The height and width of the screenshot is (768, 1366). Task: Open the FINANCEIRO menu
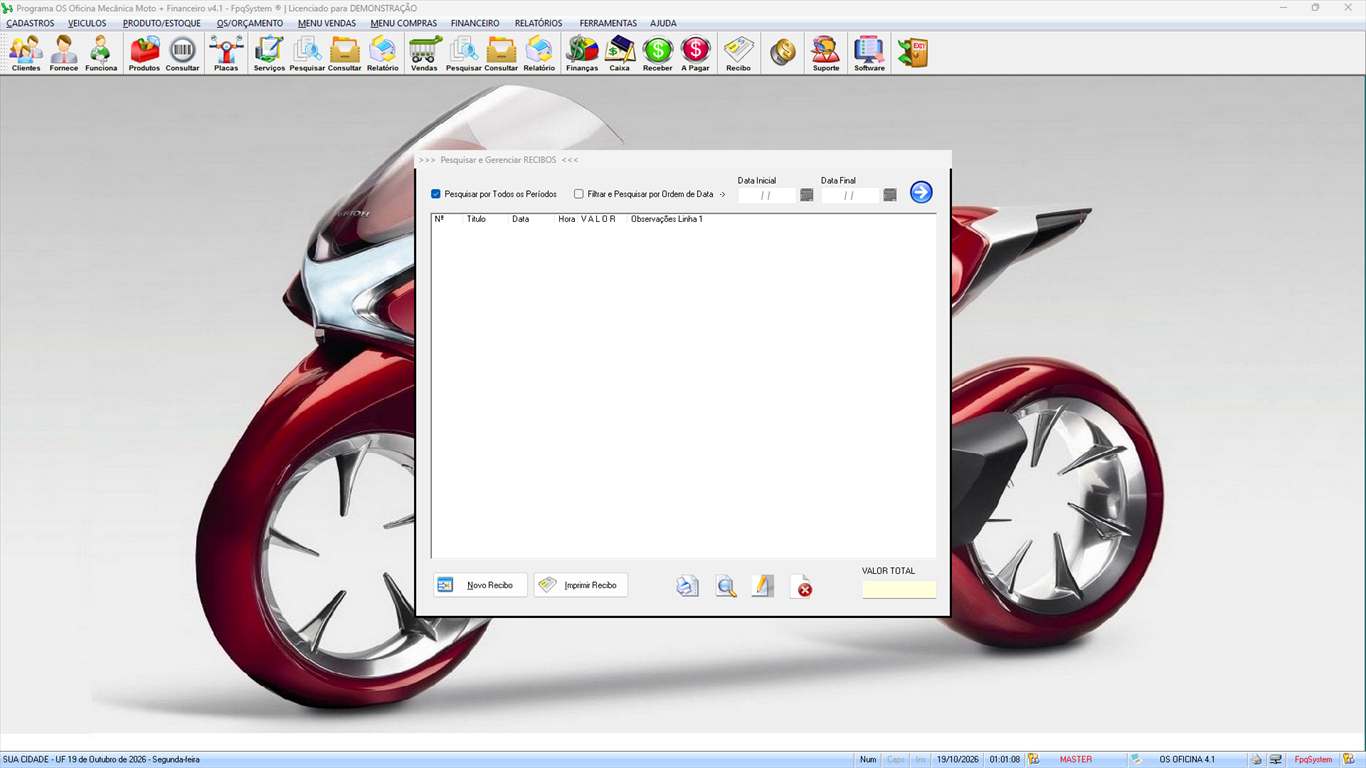coord(475,23)
